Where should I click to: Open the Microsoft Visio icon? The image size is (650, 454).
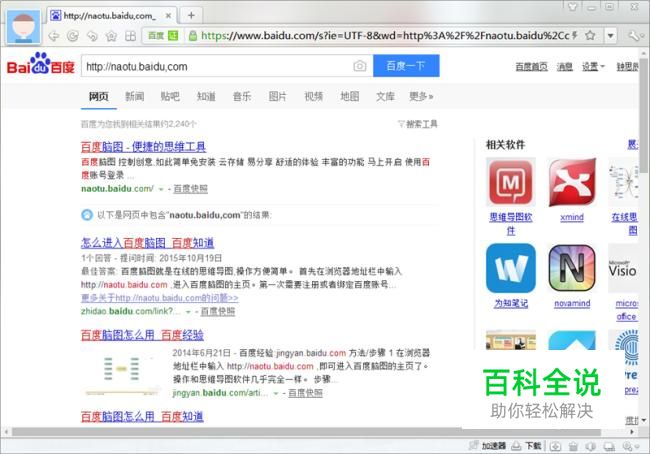coord(623,268)
